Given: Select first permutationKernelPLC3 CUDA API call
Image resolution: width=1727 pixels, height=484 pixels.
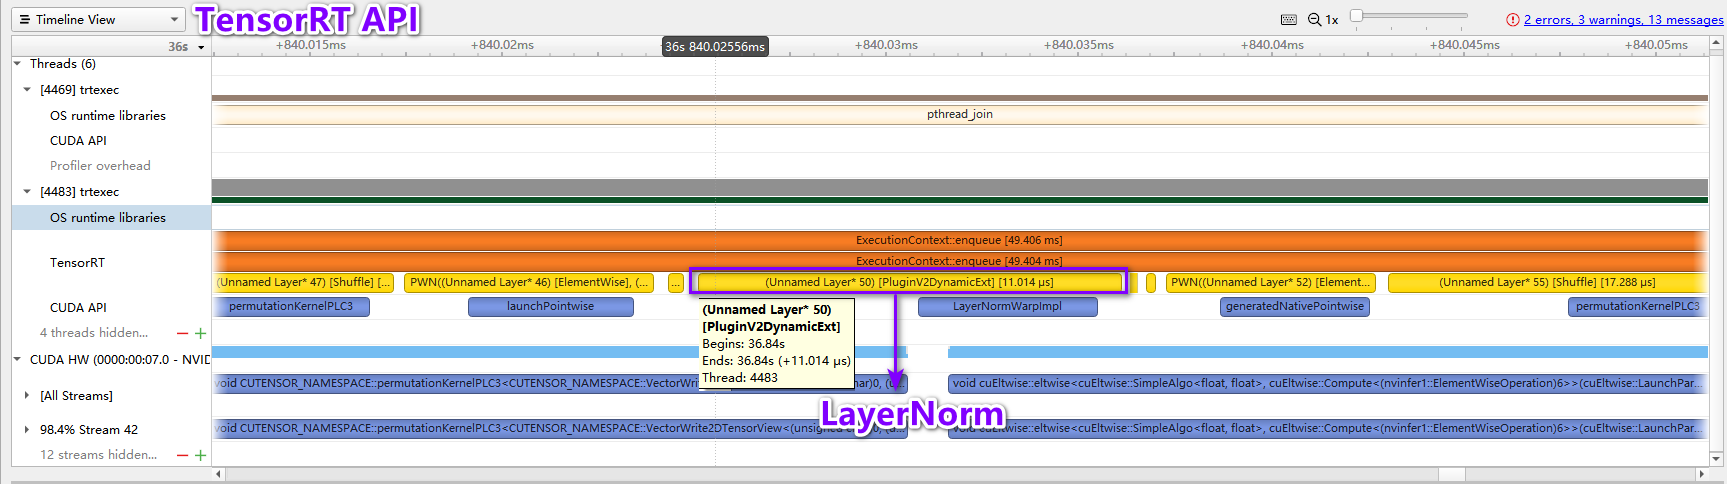Looking at the screenshot, I should click(291, 307).
